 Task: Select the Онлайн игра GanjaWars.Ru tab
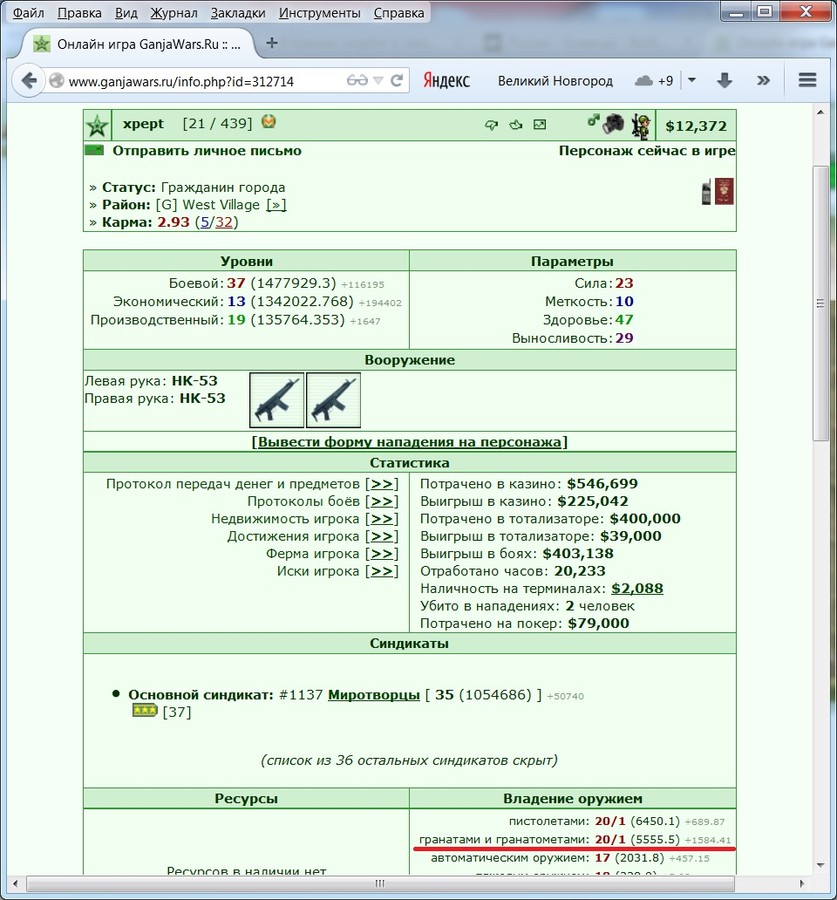click(x=138, y=44)
